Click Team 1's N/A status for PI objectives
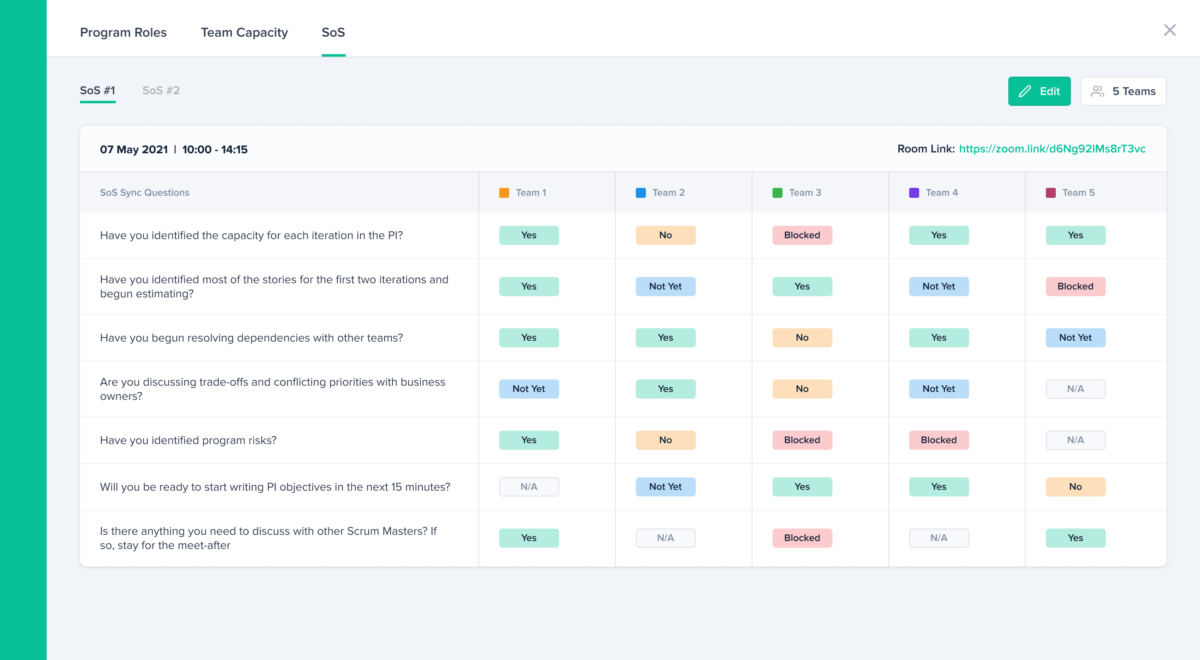This screenshot has width=1200, height=660. [x=529, y=487]
